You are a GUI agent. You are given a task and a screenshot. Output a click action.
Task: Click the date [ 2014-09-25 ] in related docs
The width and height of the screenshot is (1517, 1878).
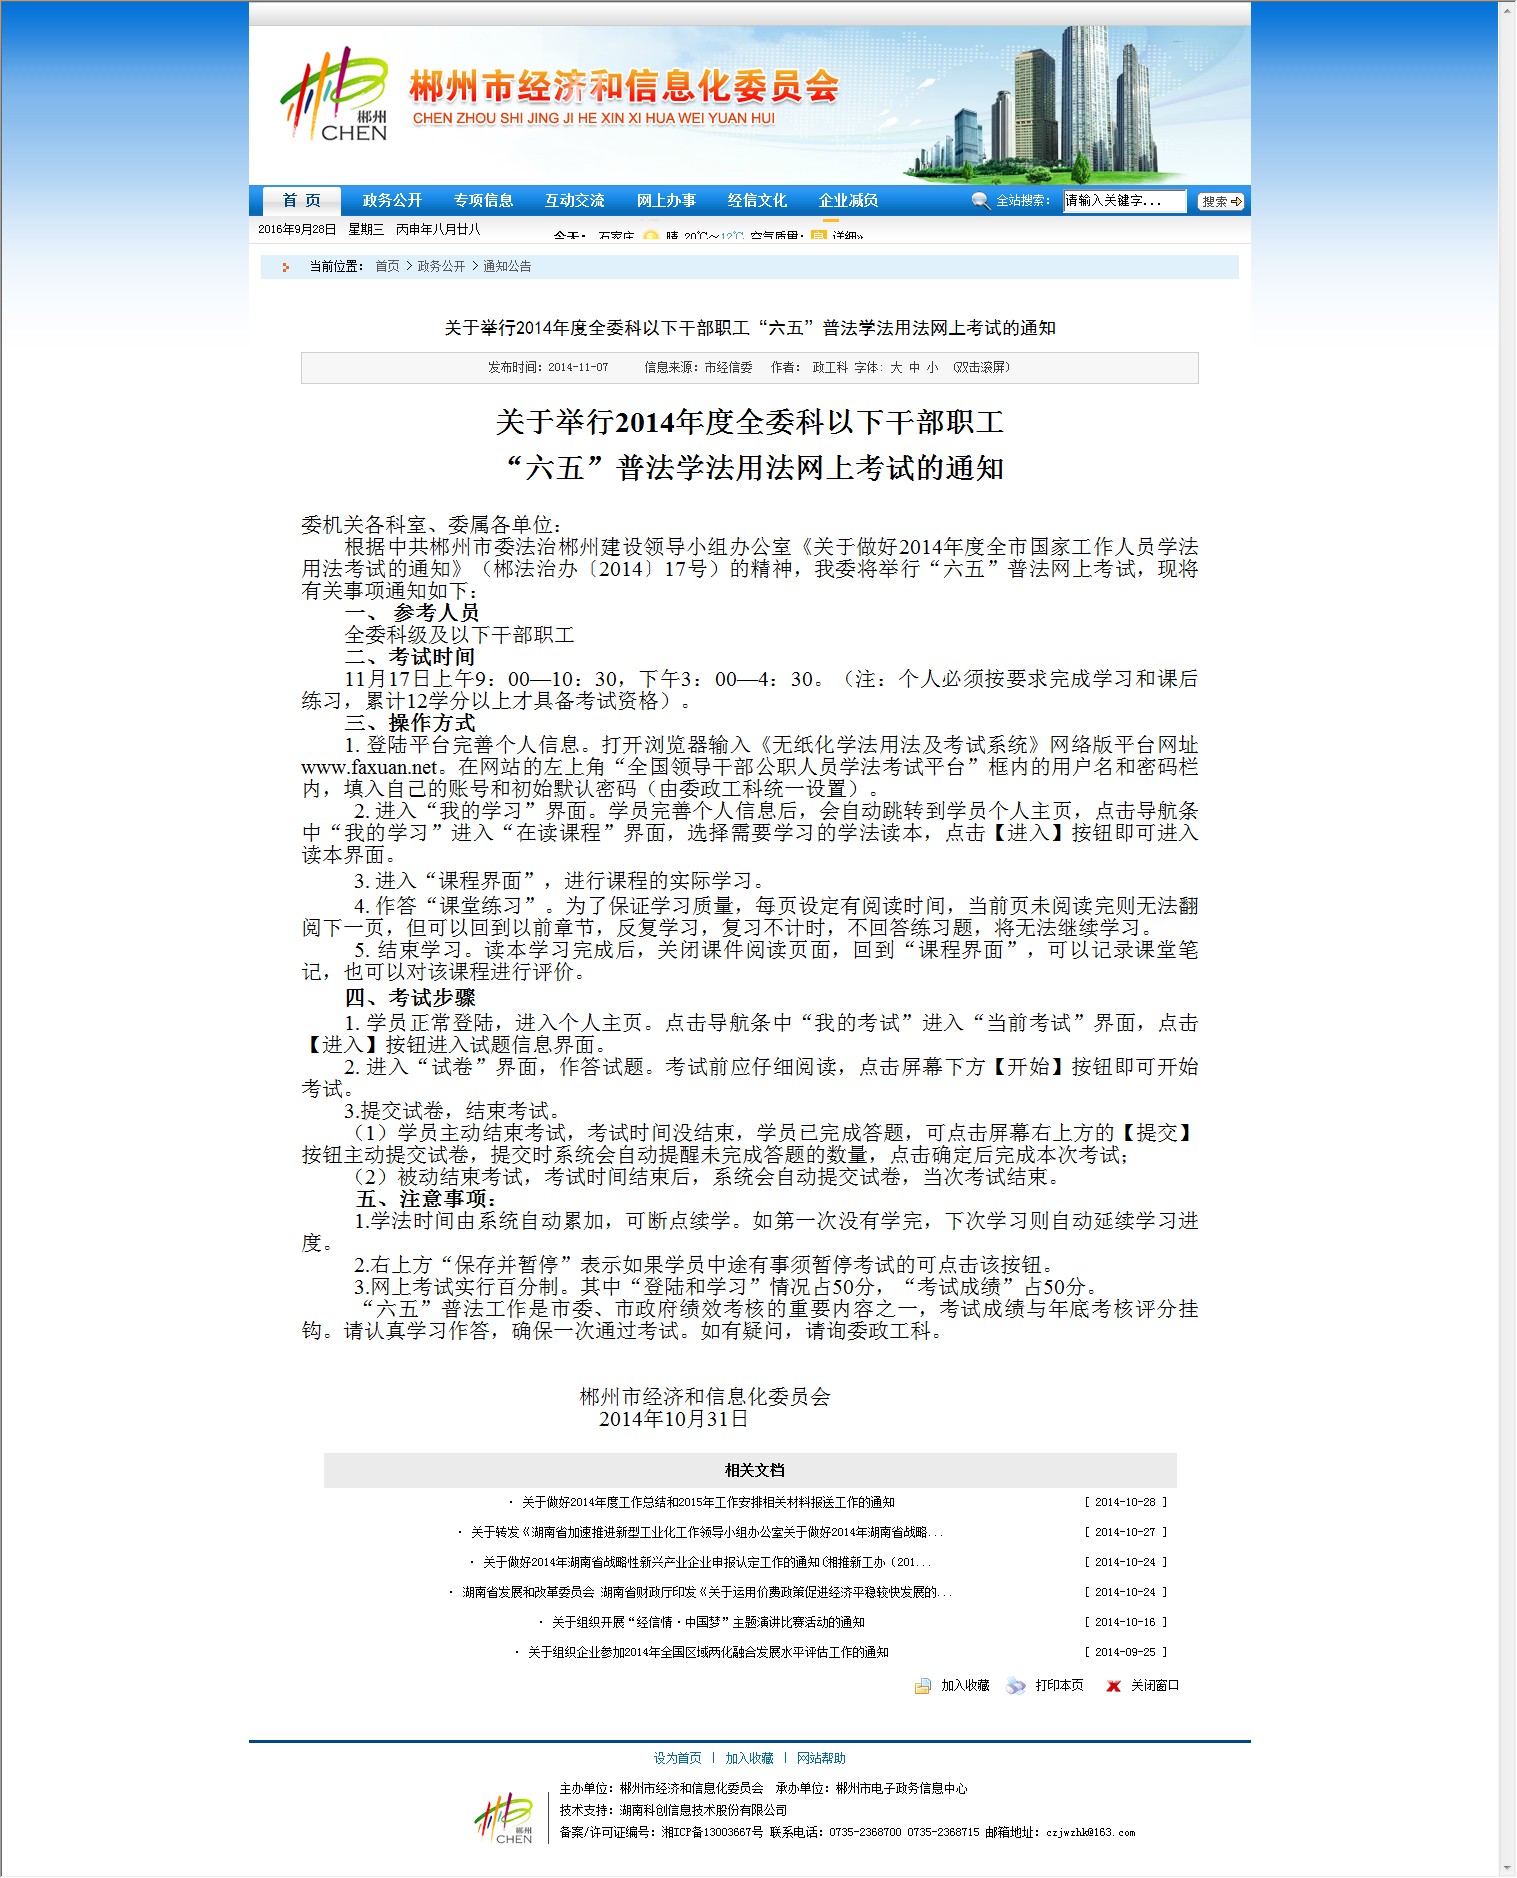(1126, 1653)
